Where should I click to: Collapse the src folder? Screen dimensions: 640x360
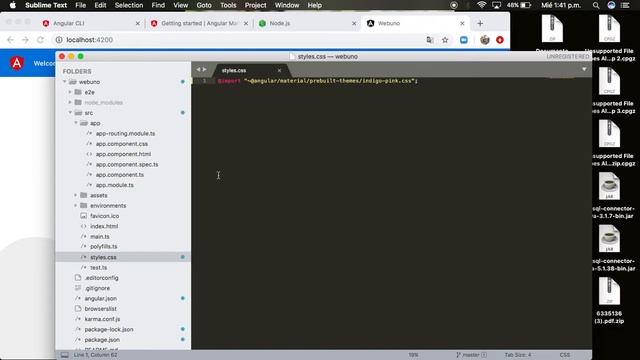70,113
